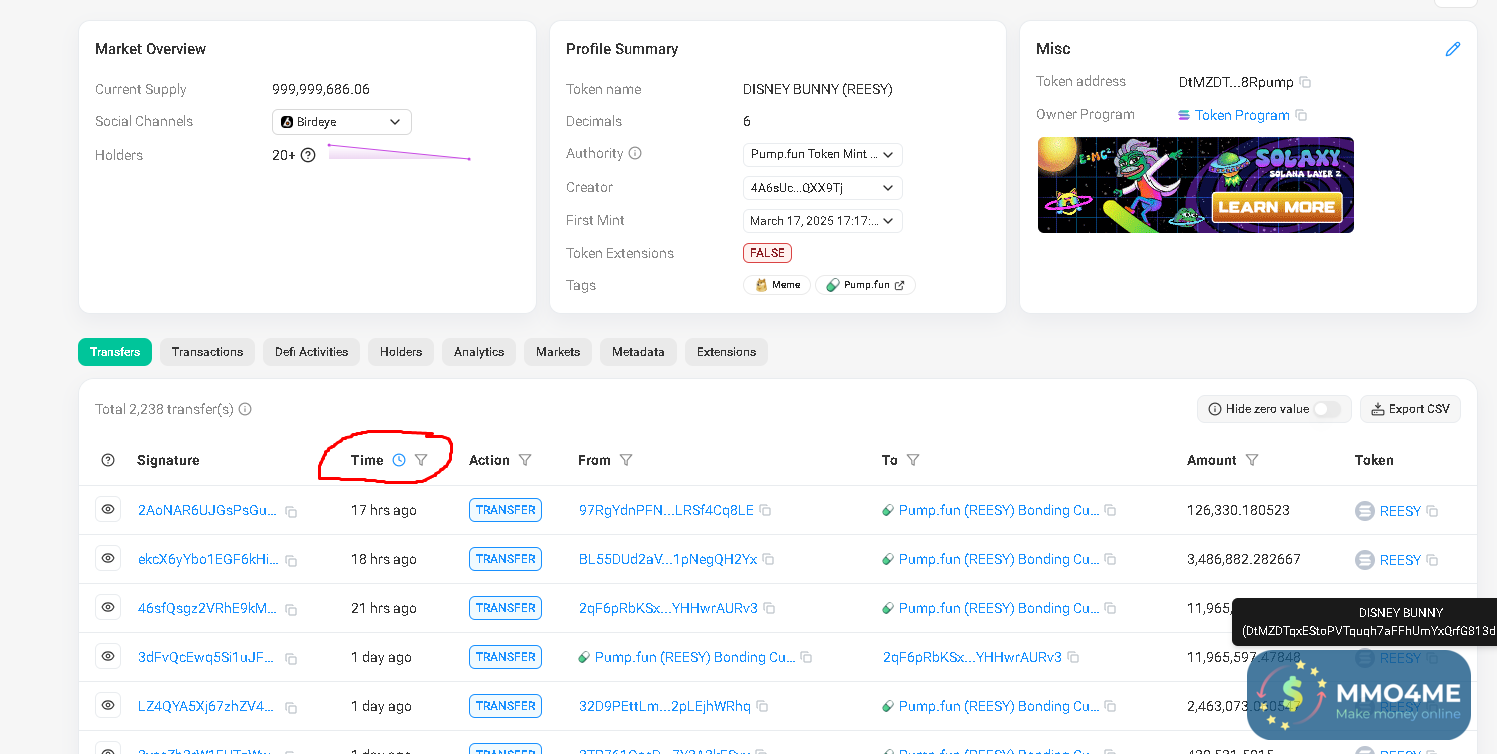This screenshot has height=754, width=1497.
Task: Switch to the Transactions tab
Action: coord(207,352)
